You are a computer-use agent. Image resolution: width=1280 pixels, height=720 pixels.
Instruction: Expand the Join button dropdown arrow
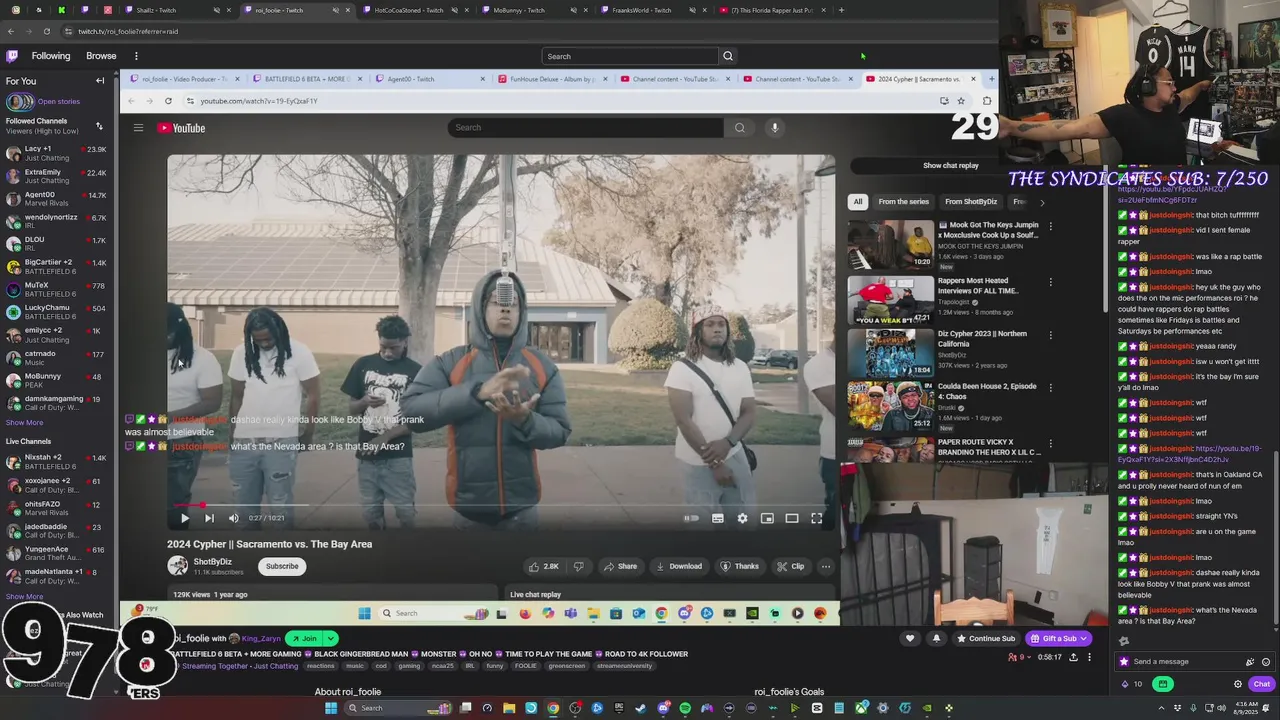point(331,638)
